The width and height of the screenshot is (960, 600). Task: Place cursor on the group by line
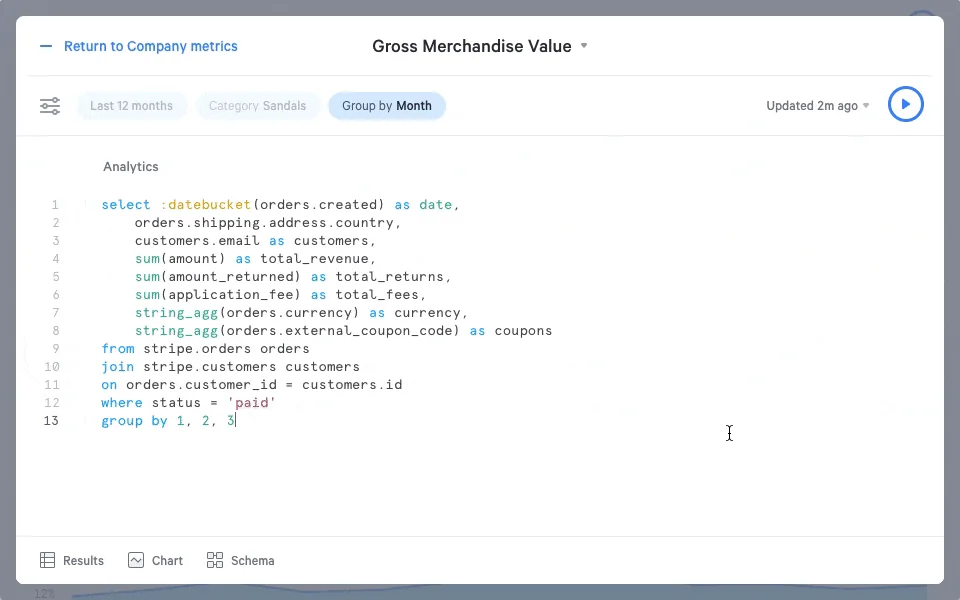[x=166, y=421]
